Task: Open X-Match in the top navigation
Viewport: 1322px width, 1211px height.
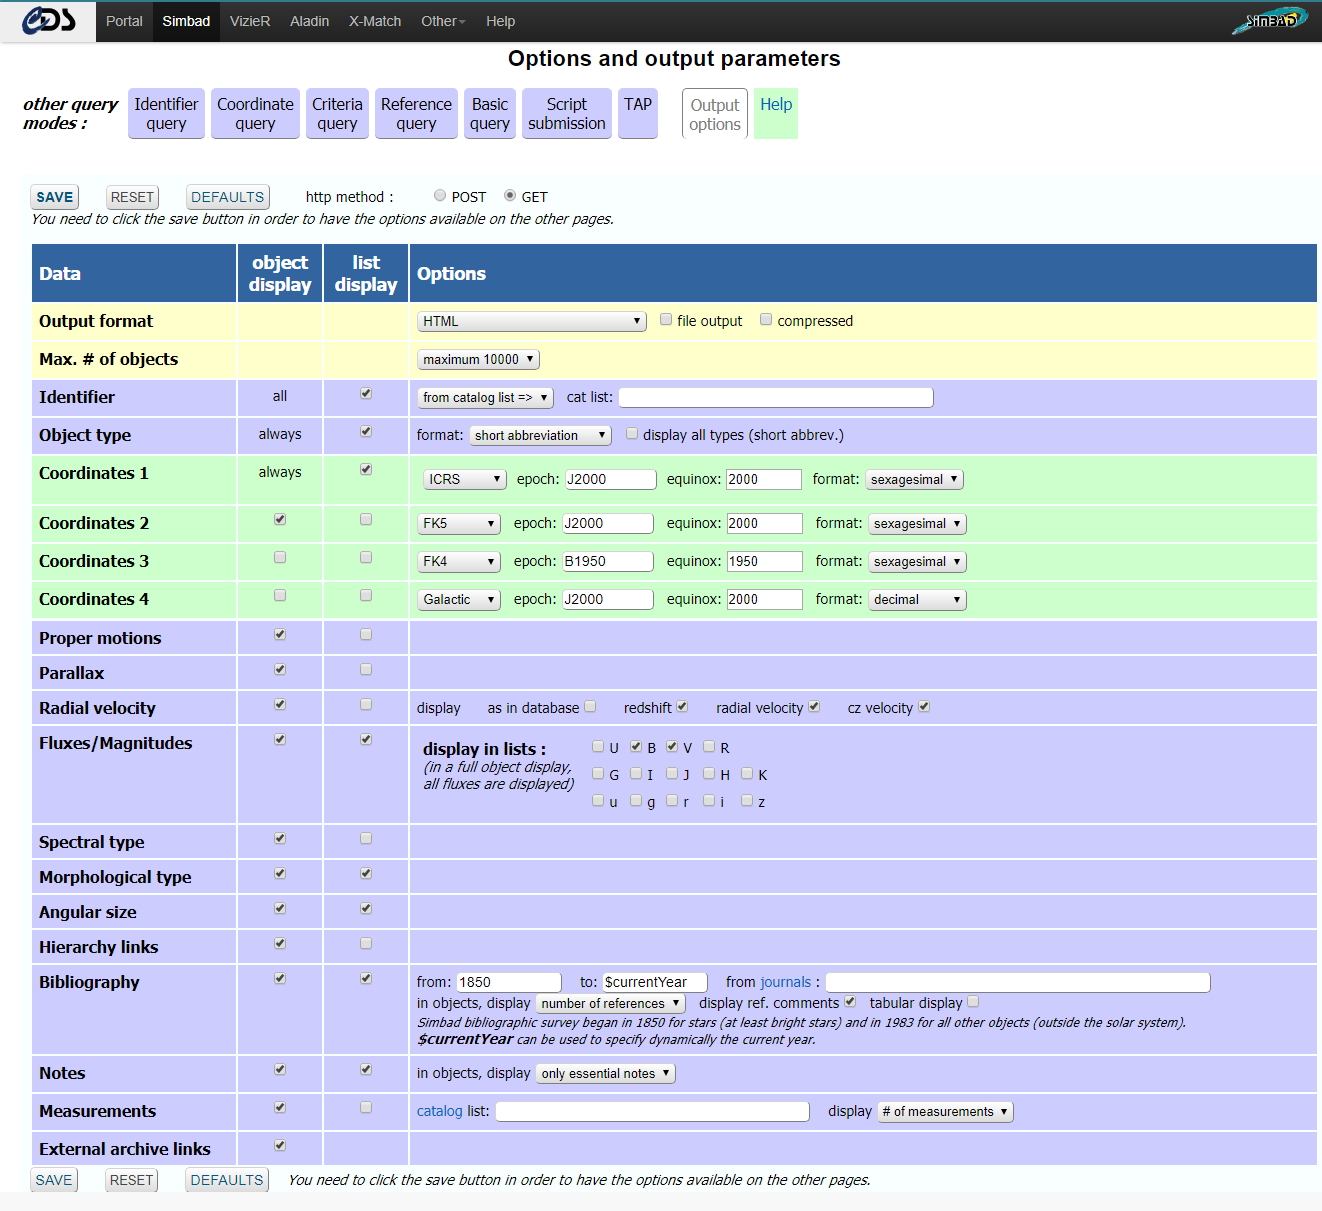Action: pos(375,21)
